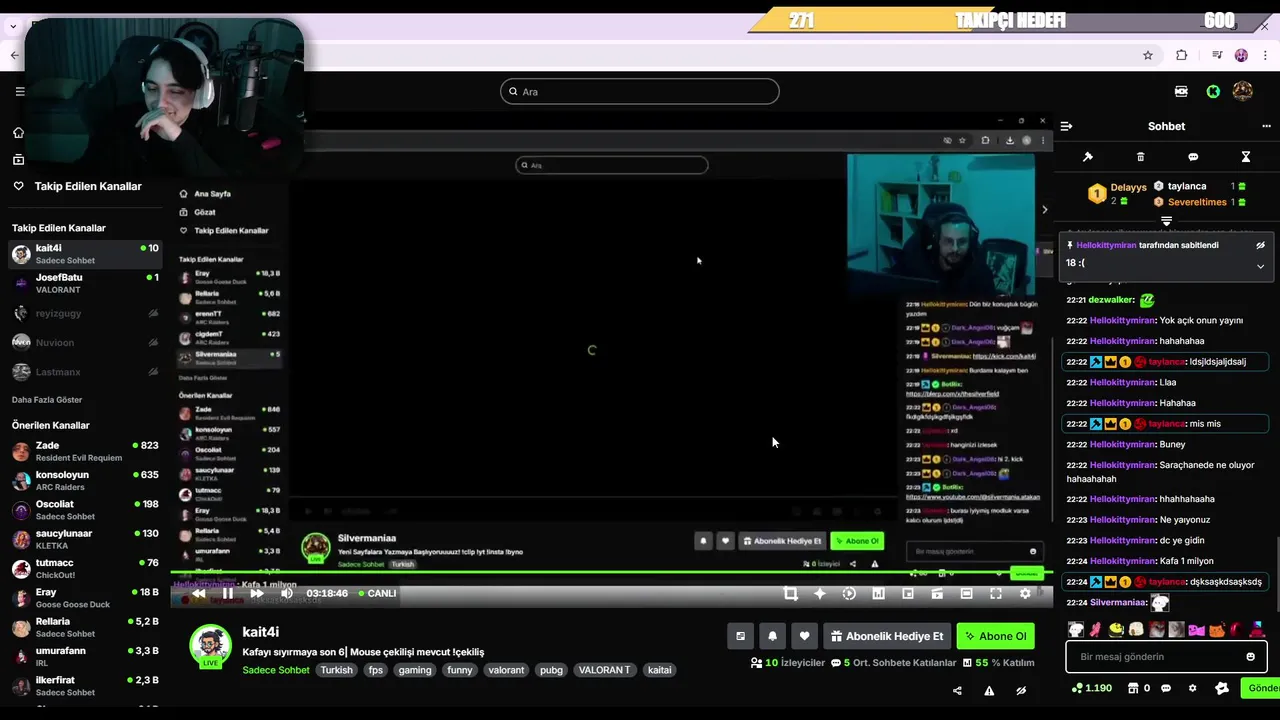Pause the live stream
Viewport: 1280px width, 720px height.
pos(228,593)
